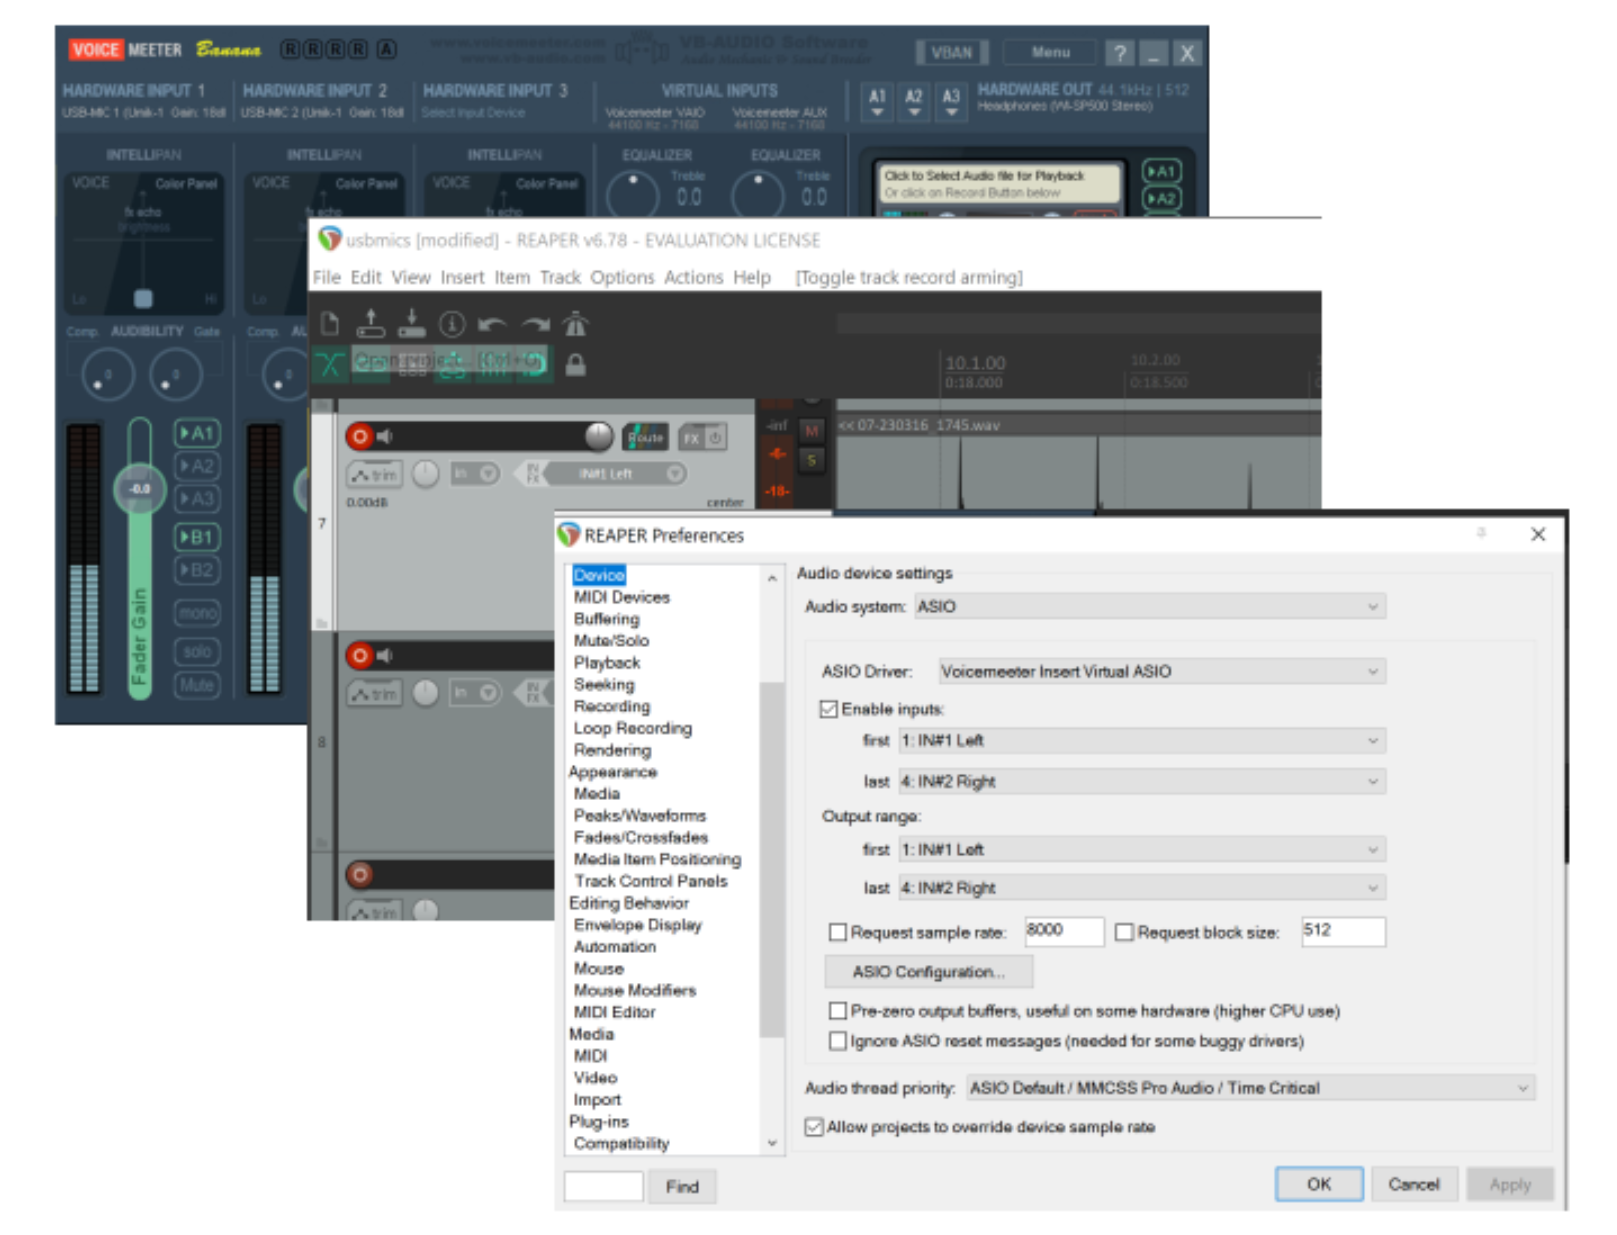Click the record monitor speaker icon on track 7
The width and height of the screenshot is (1617, 1235).
click(385, 436)
